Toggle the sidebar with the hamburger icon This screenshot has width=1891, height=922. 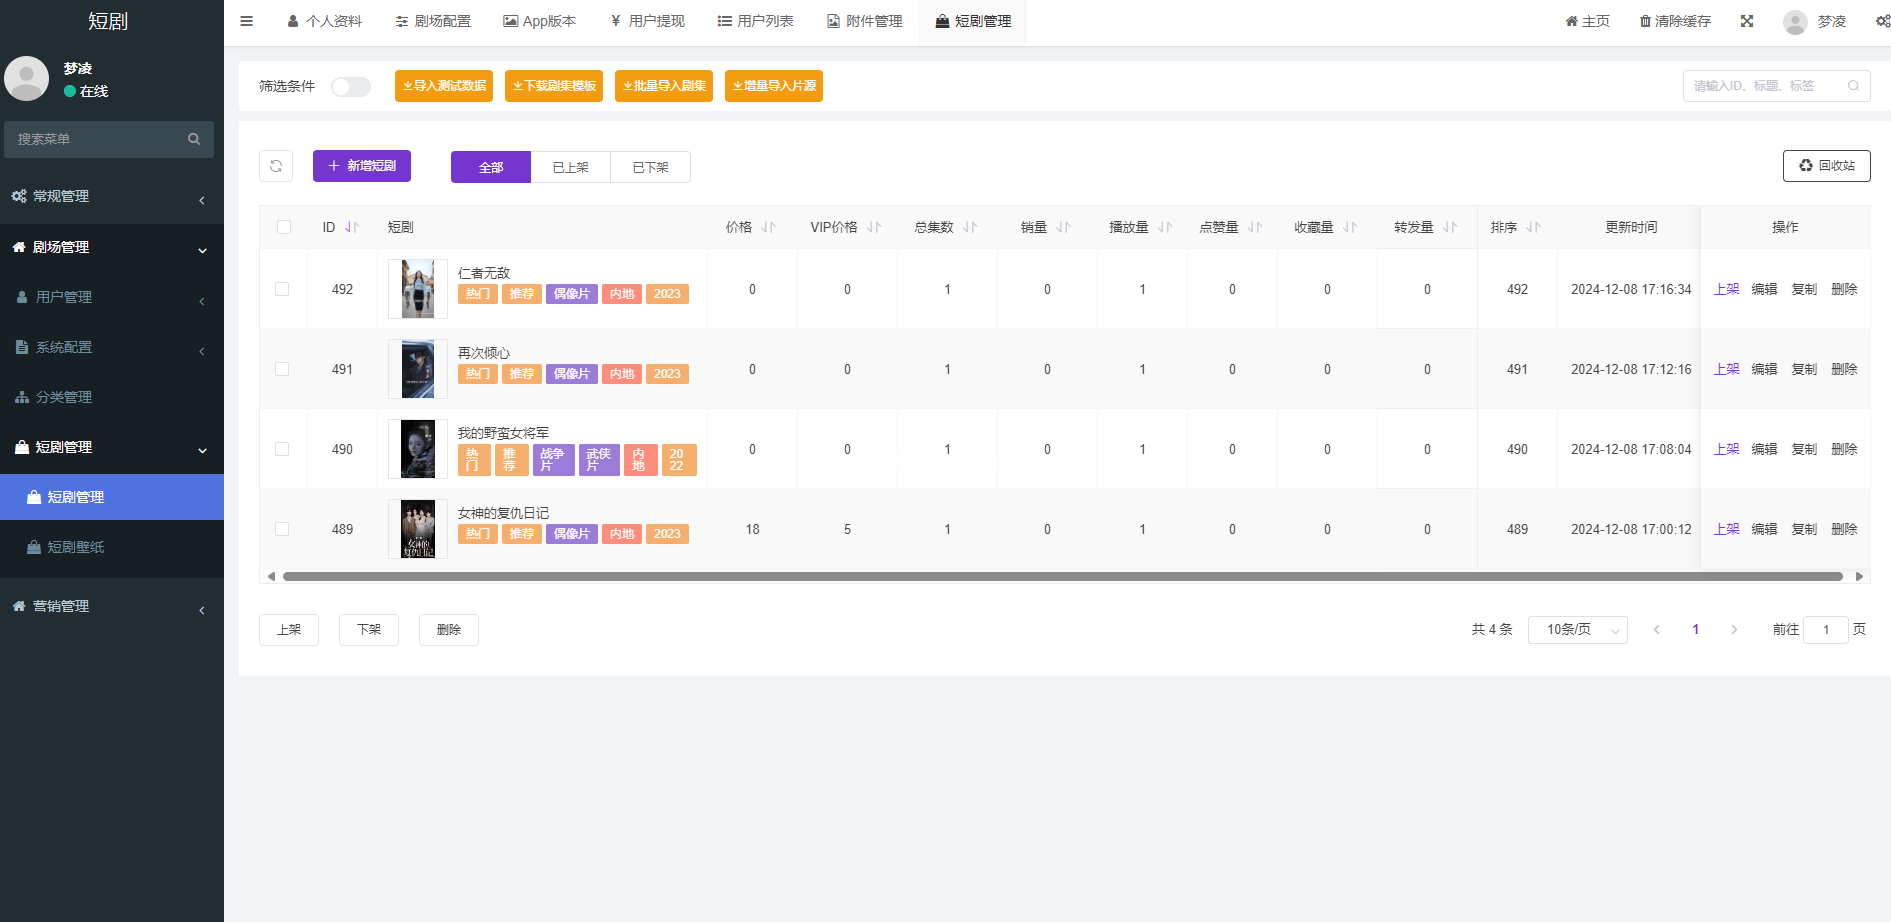pyautogui.click(x=246, y=20)
